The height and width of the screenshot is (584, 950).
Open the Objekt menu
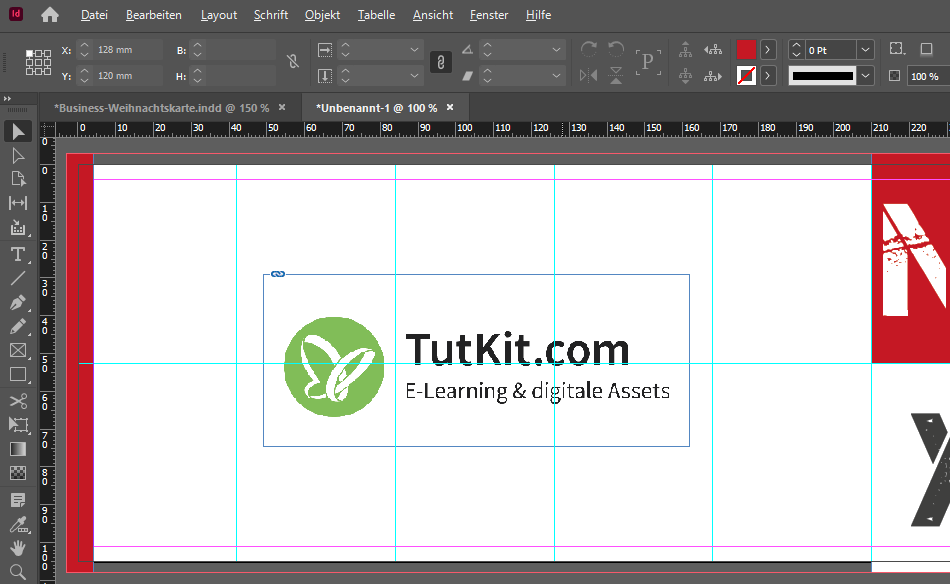pos(322,15)
